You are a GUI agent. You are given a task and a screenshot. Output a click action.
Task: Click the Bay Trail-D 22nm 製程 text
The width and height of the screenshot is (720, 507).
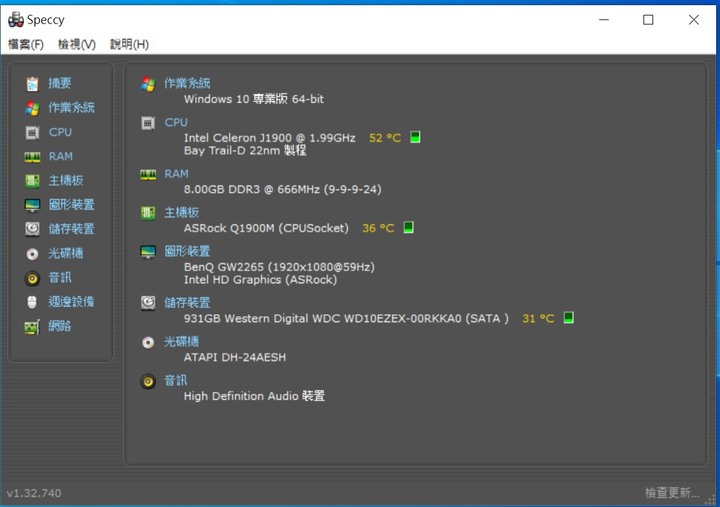(x=245, y=151)
